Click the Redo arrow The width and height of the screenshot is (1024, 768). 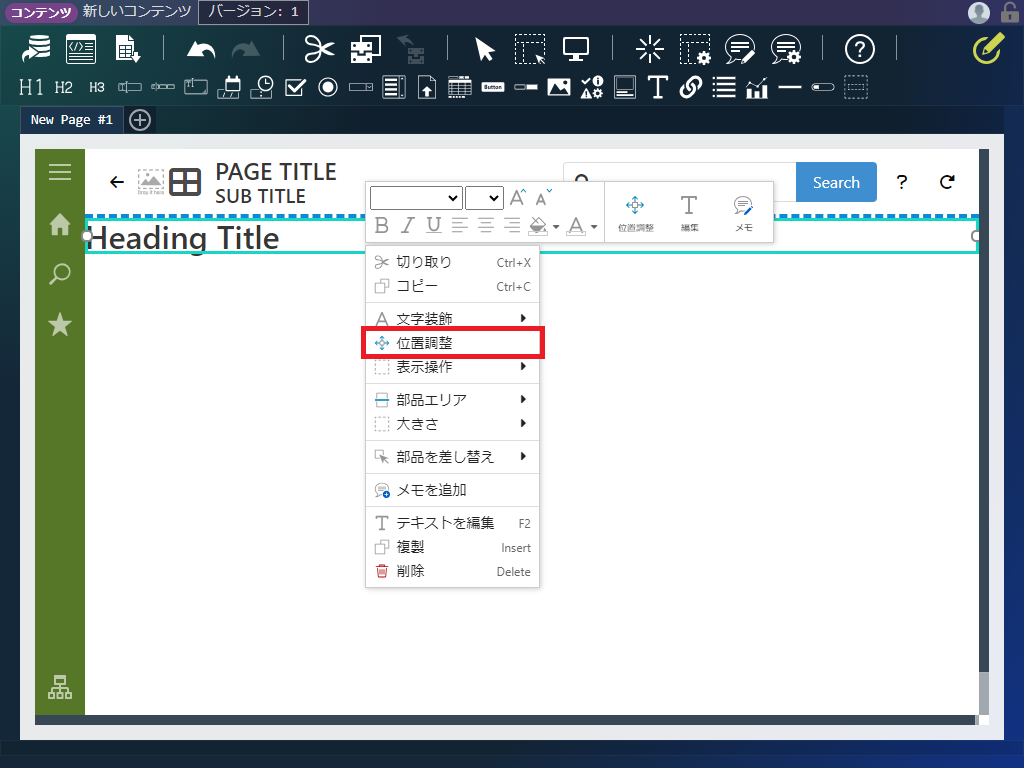[x=246, y=50]
